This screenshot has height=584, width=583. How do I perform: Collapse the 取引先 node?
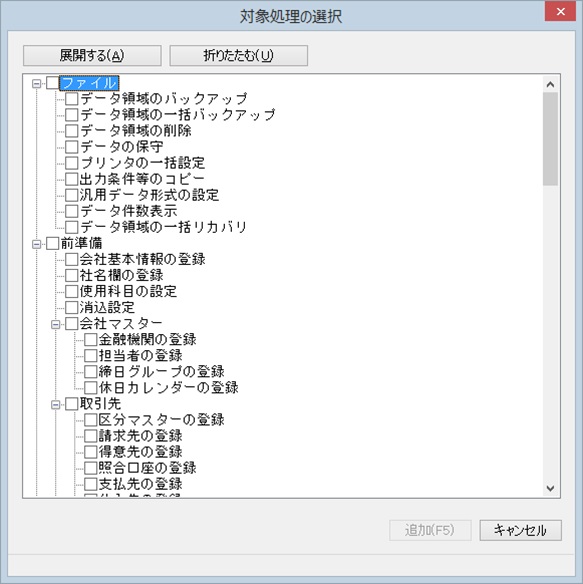(56, 405)
